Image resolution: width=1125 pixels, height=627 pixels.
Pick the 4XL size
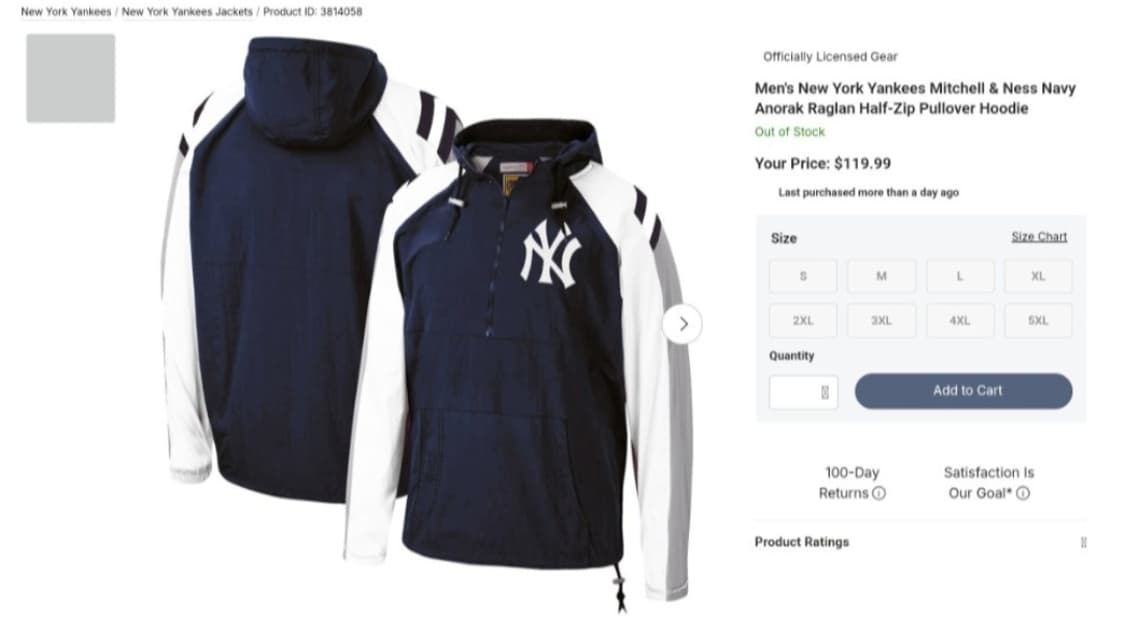[x=960, y=321]
